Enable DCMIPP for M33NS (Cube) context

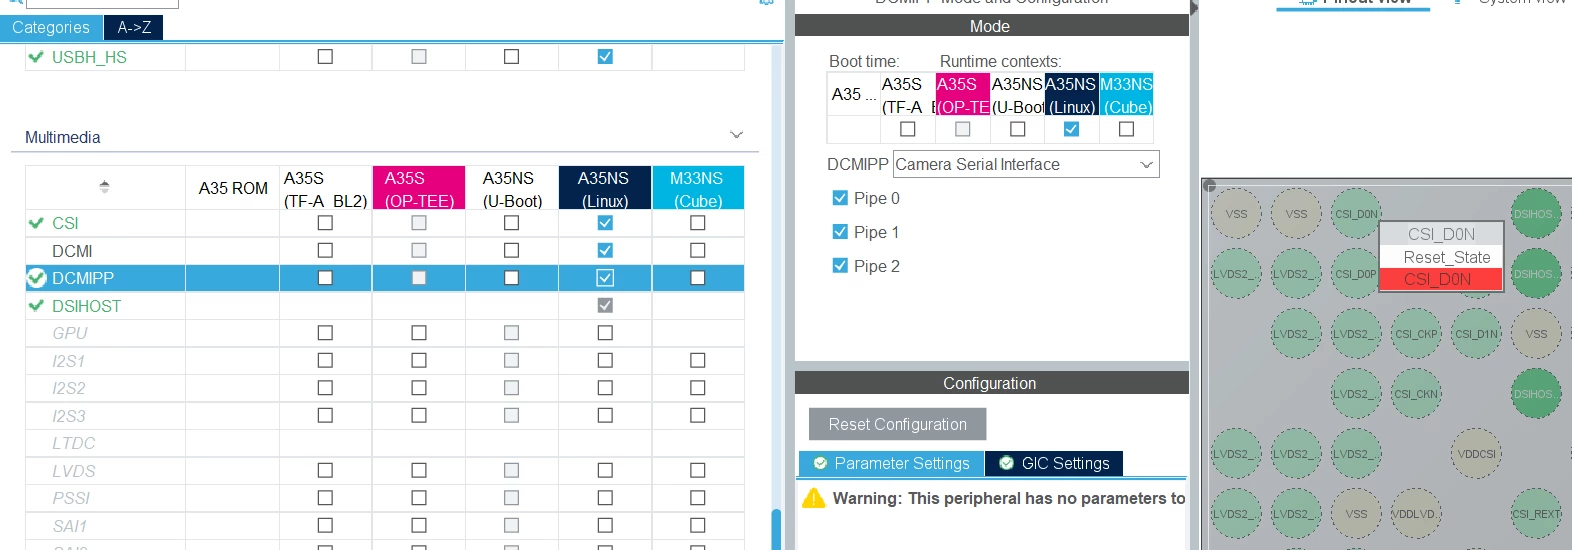pyautogui.click(x=698, y=278)
